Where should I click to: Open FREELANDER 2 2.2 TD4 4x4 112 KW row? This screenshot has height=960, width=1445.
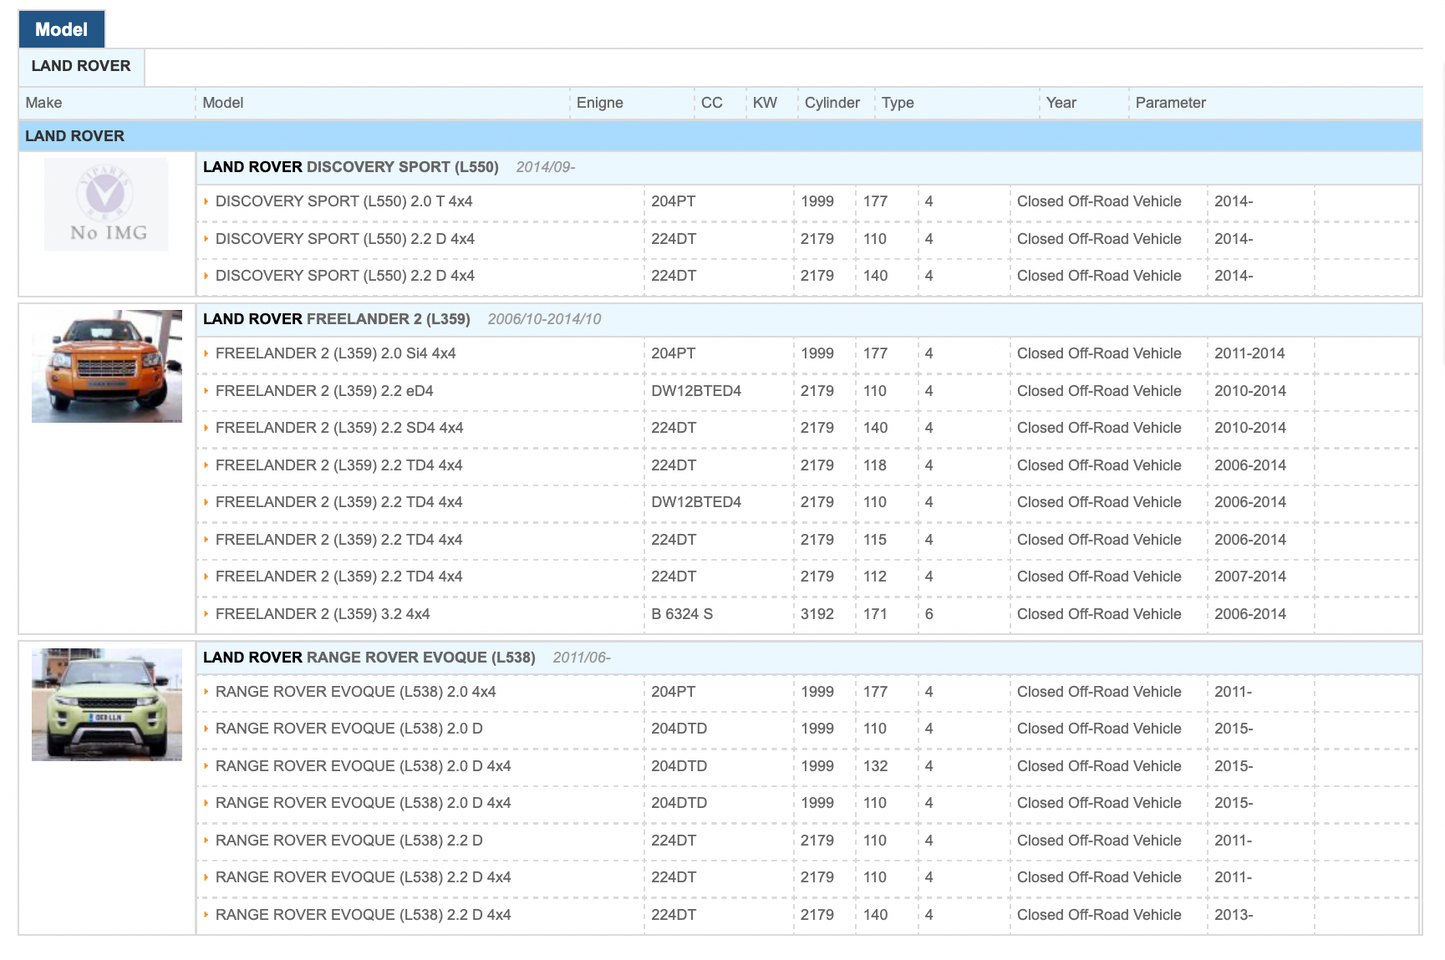pyautogui.click(x=339, y=577)
